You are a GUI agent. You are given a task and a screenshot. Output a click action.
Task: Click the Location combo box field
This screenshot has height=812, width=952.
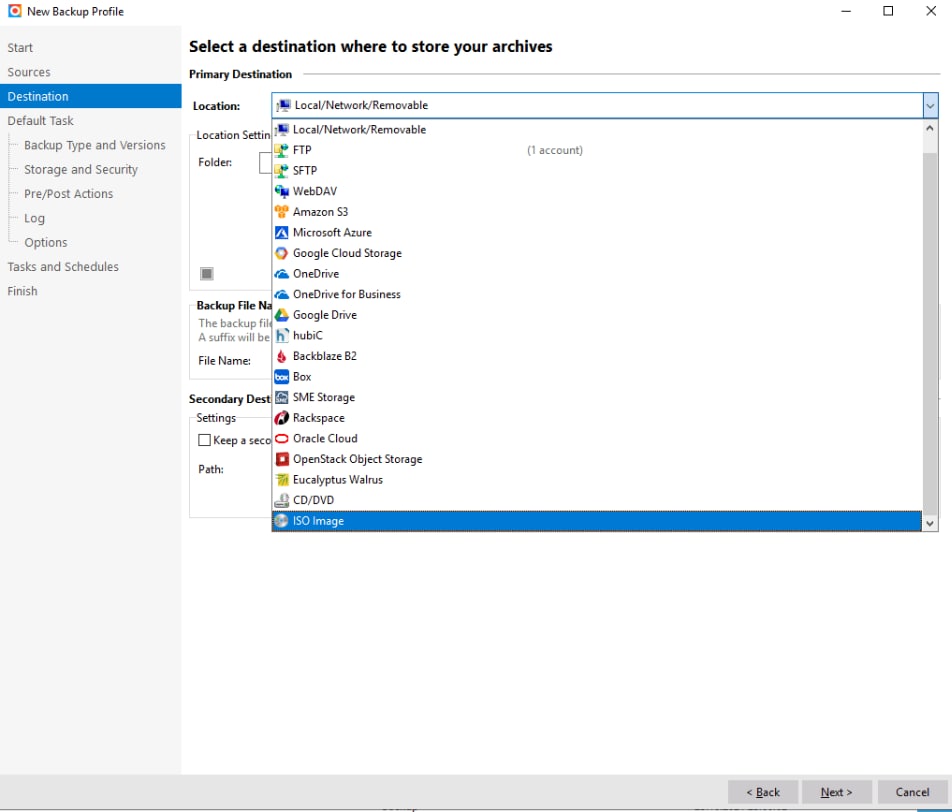click(x=605, y=106)
